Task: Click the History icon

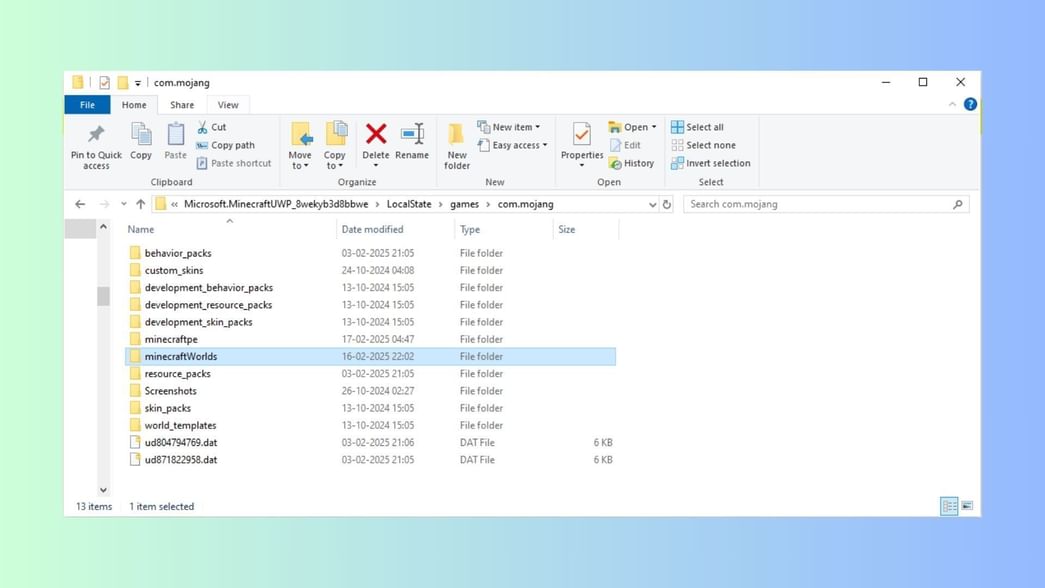Action: coord(632,163)
